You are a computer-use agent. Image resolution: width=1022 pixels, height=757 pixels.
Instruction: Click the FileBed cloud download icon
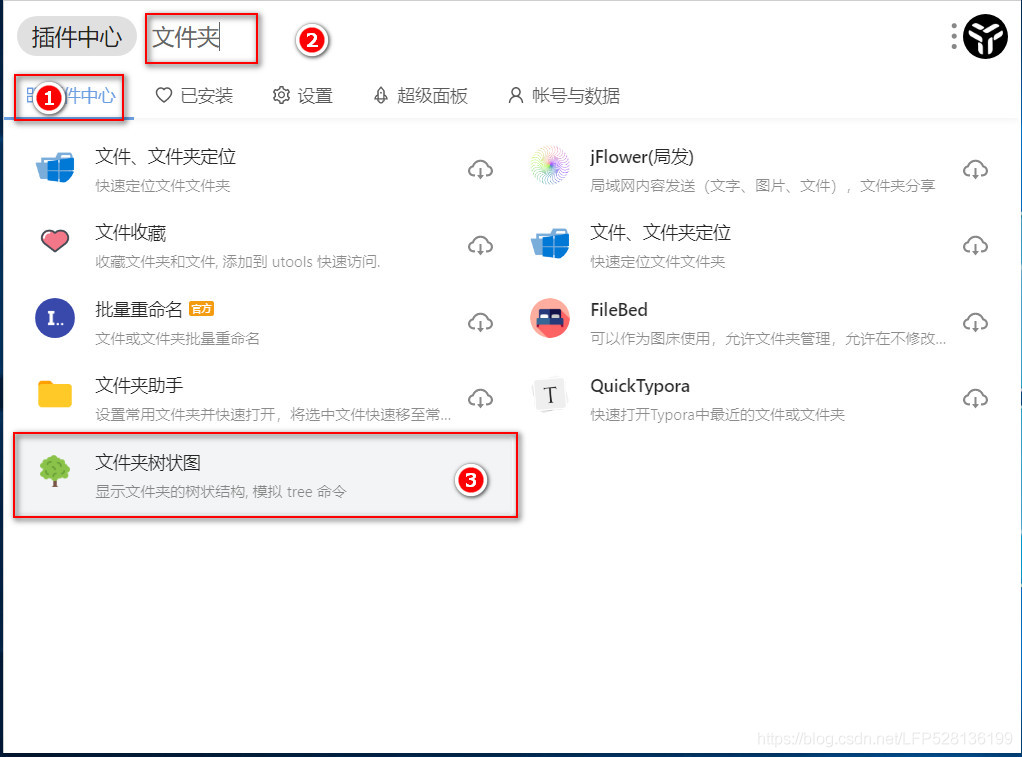975,322
